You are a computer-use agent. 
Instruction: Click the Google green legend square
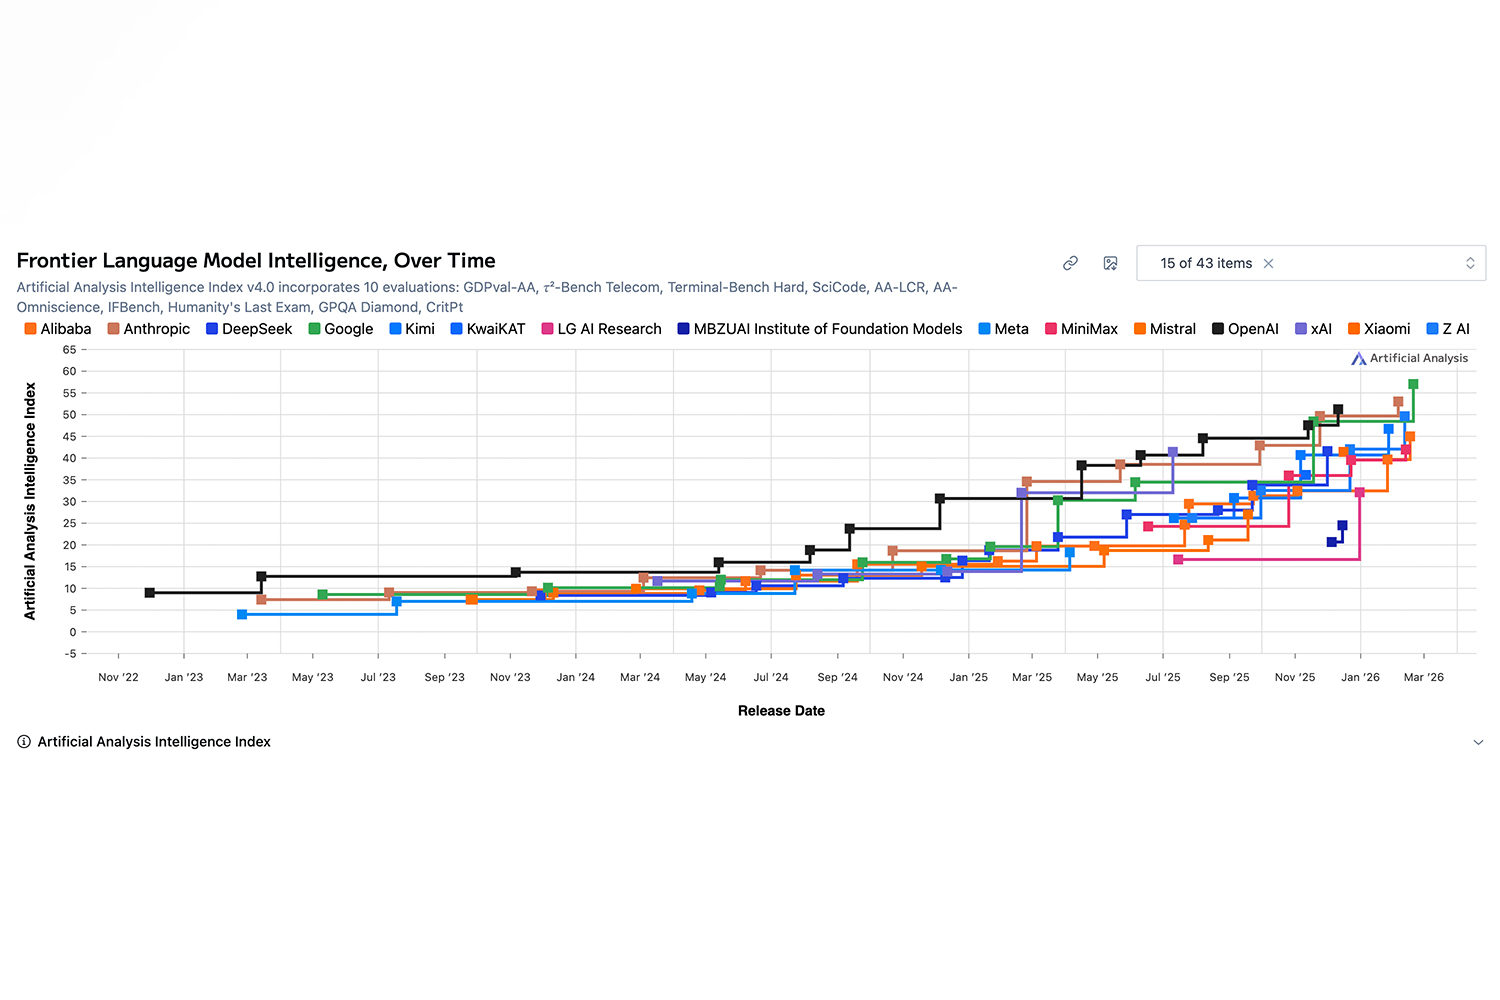point(313,328)
